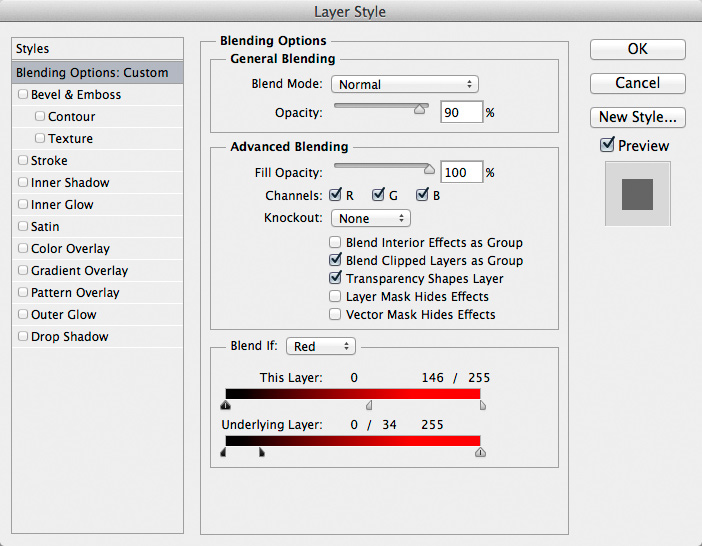Check Layer Mask Hides Effects
Viewport: 702px width, 546px height.
[x=335, y=296]
